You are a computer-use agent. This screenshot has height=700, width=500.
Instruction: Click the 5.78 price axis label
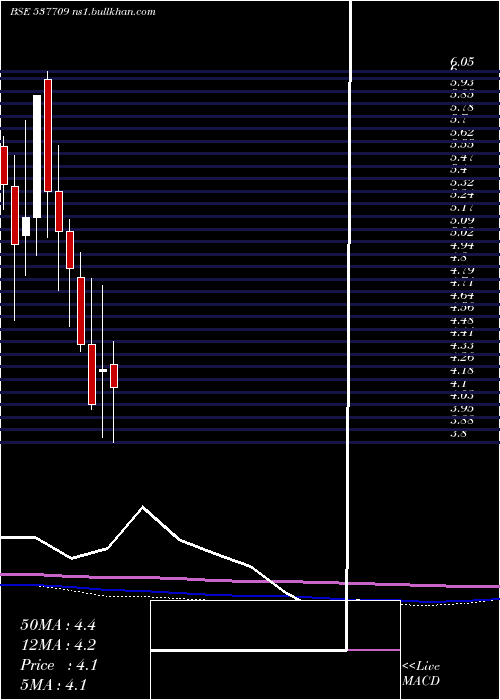pyautogui.click(x=462, y=108)
